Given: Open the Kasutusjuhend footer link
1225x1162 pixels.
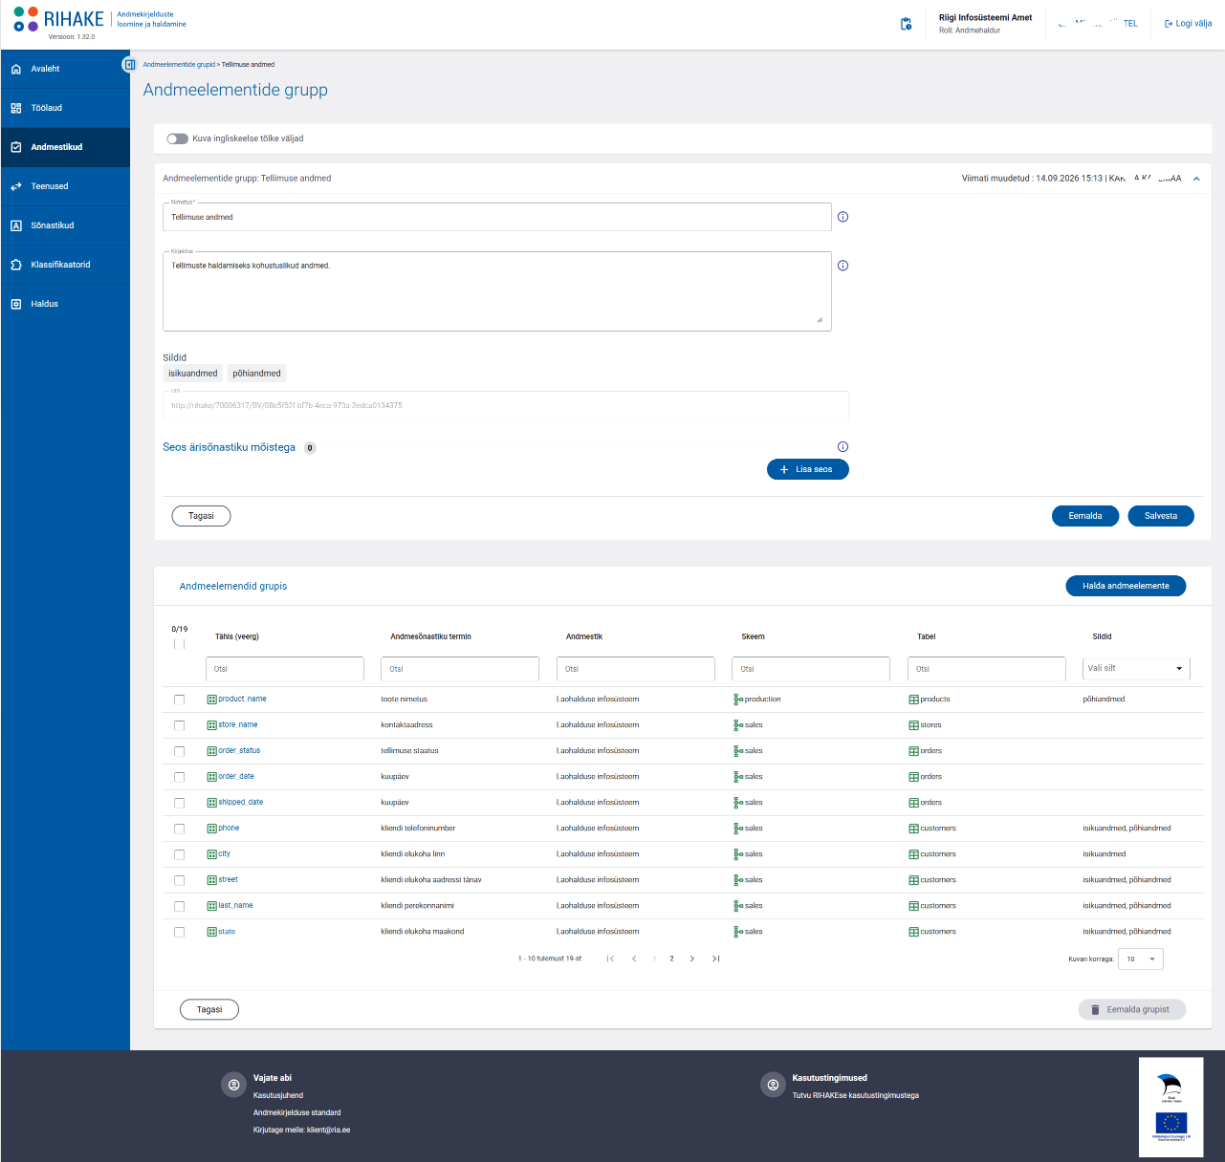Looking at the screenshot, I should click(278, 1096).
